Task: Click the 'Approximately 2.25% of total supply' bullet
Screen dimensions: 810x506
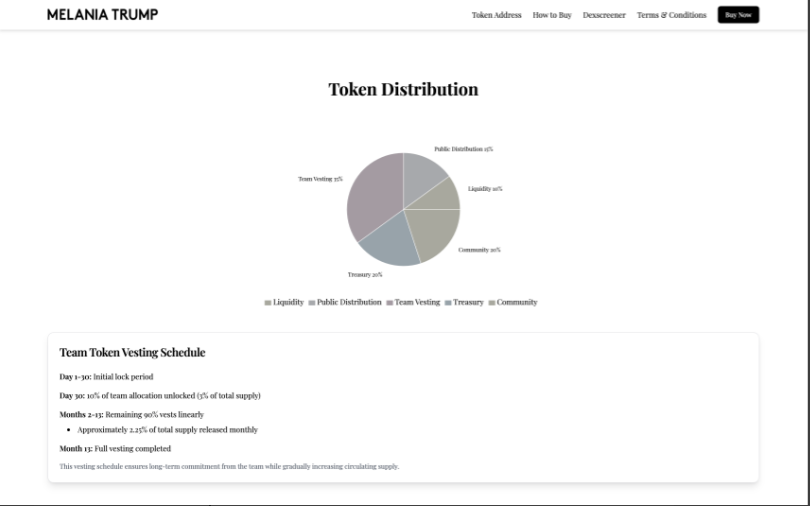Action: pos(167,430)
